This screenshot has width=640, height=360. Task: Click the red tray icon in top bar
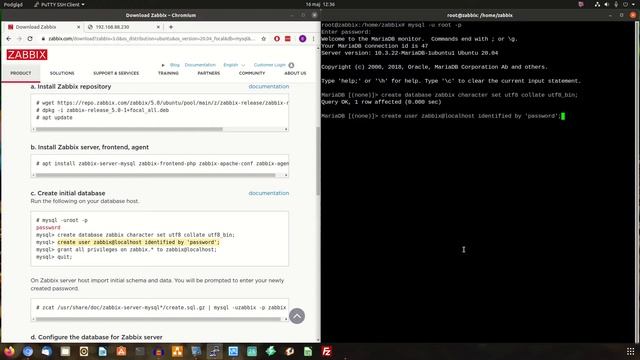[x=581, y=4]
